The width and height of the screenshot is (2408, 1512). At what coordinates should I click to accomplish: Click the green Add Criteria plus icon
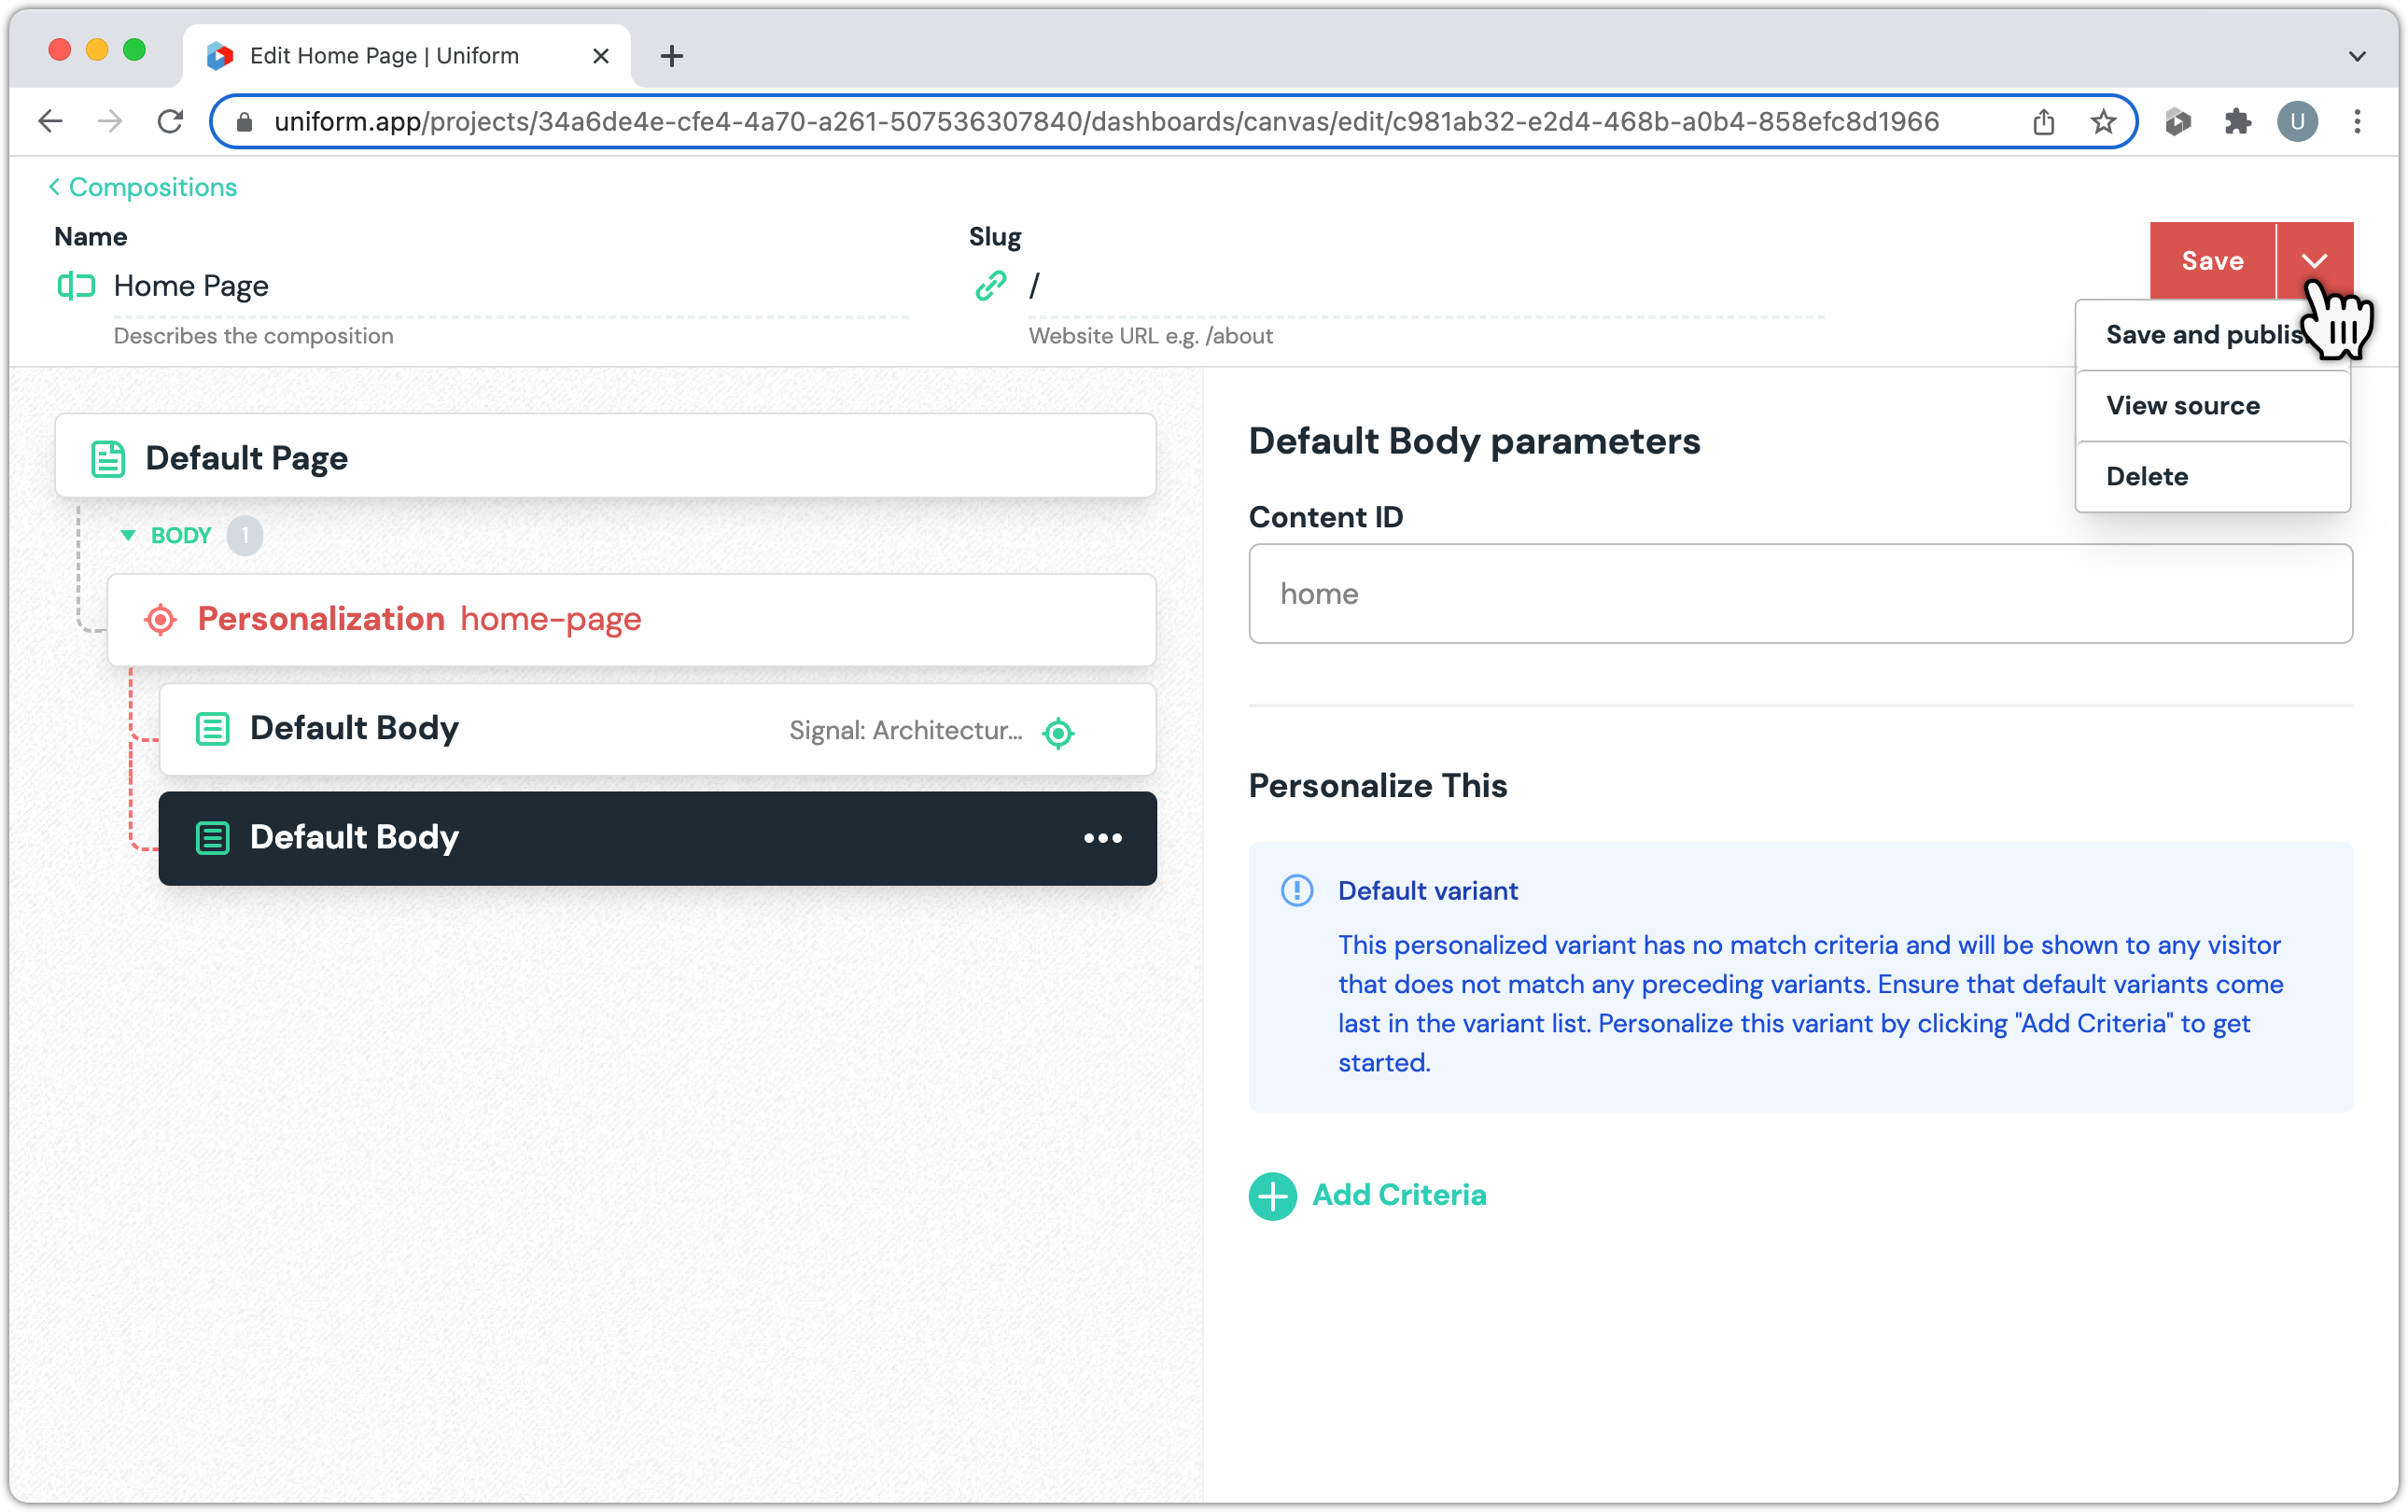pyautogui.click(x=1272, y=1196)
